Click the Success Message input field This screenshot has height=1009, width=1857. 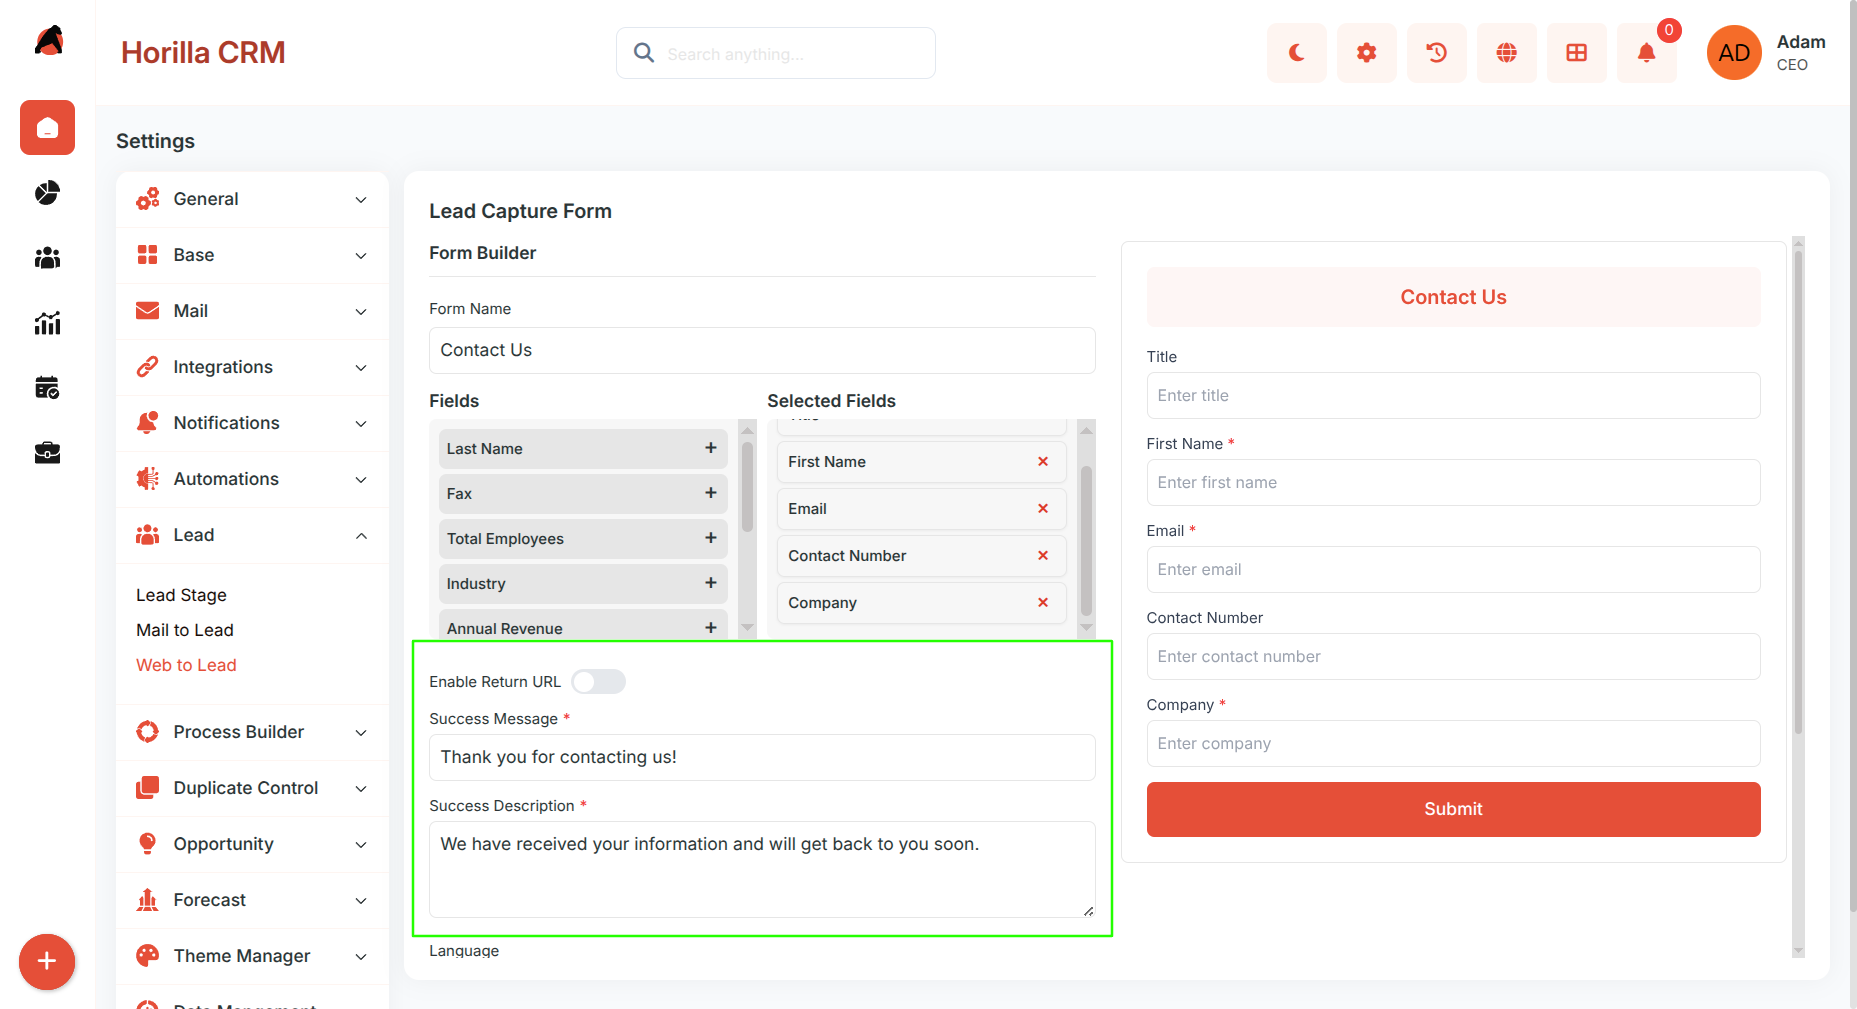click(x=762, y=757)
